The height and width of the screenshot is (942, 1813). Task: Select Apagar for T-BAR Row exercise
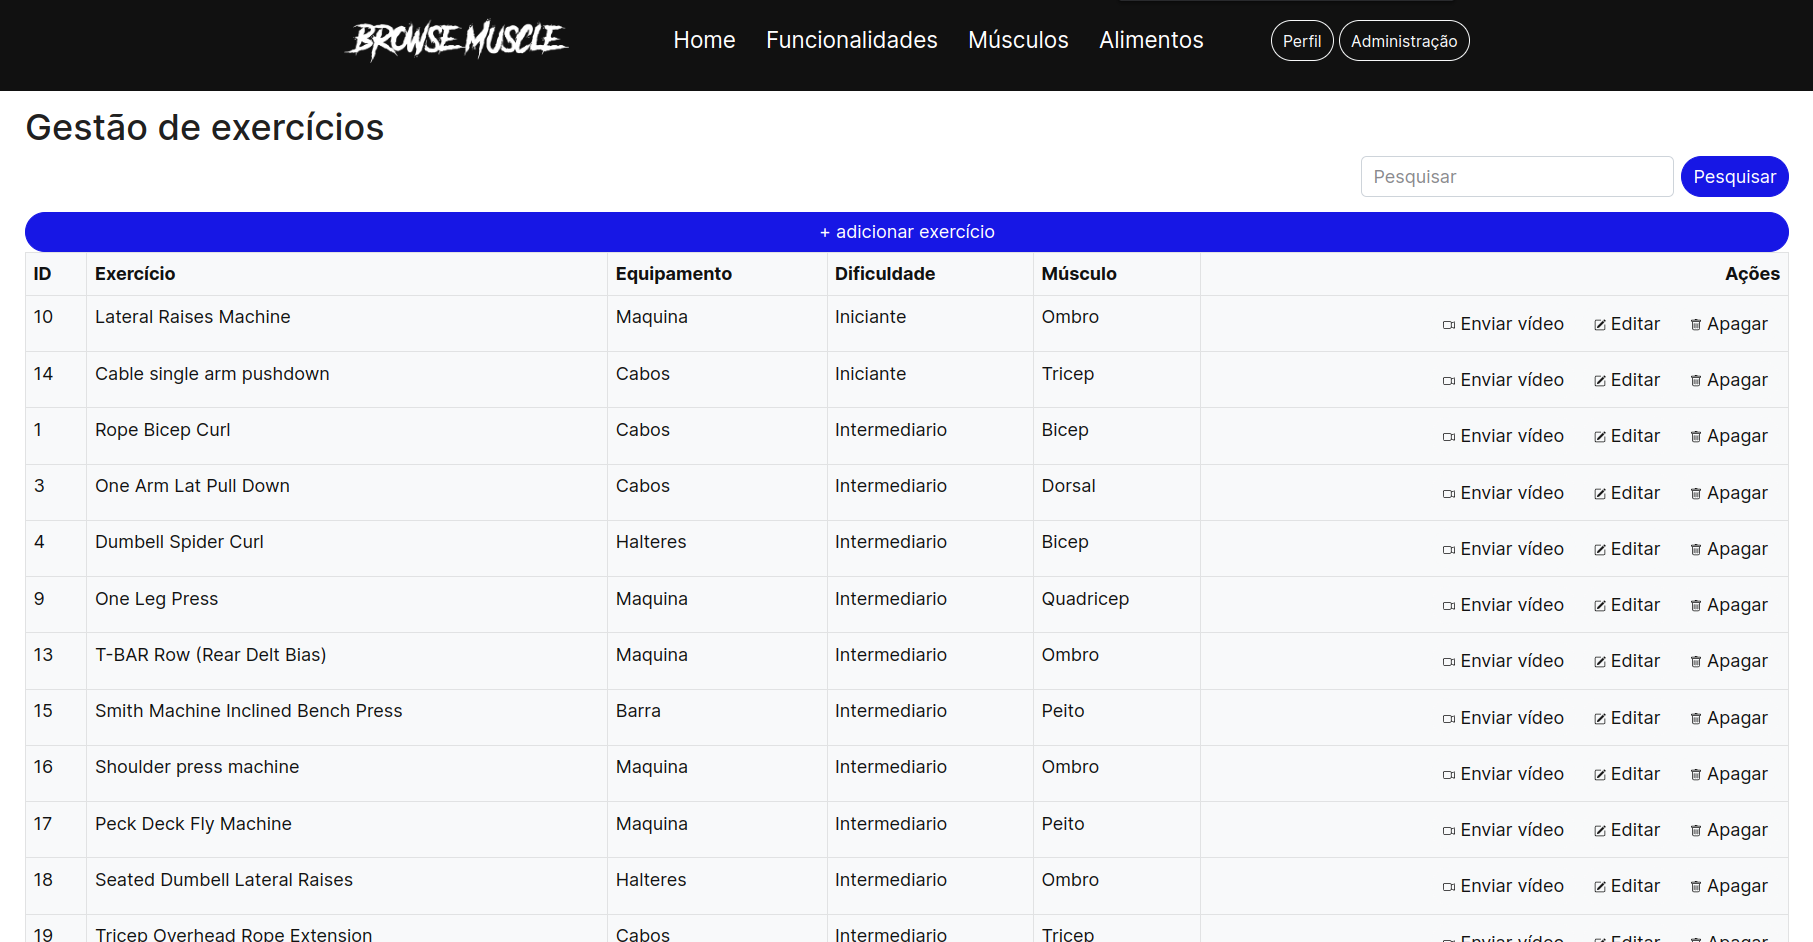point(1729,661)
